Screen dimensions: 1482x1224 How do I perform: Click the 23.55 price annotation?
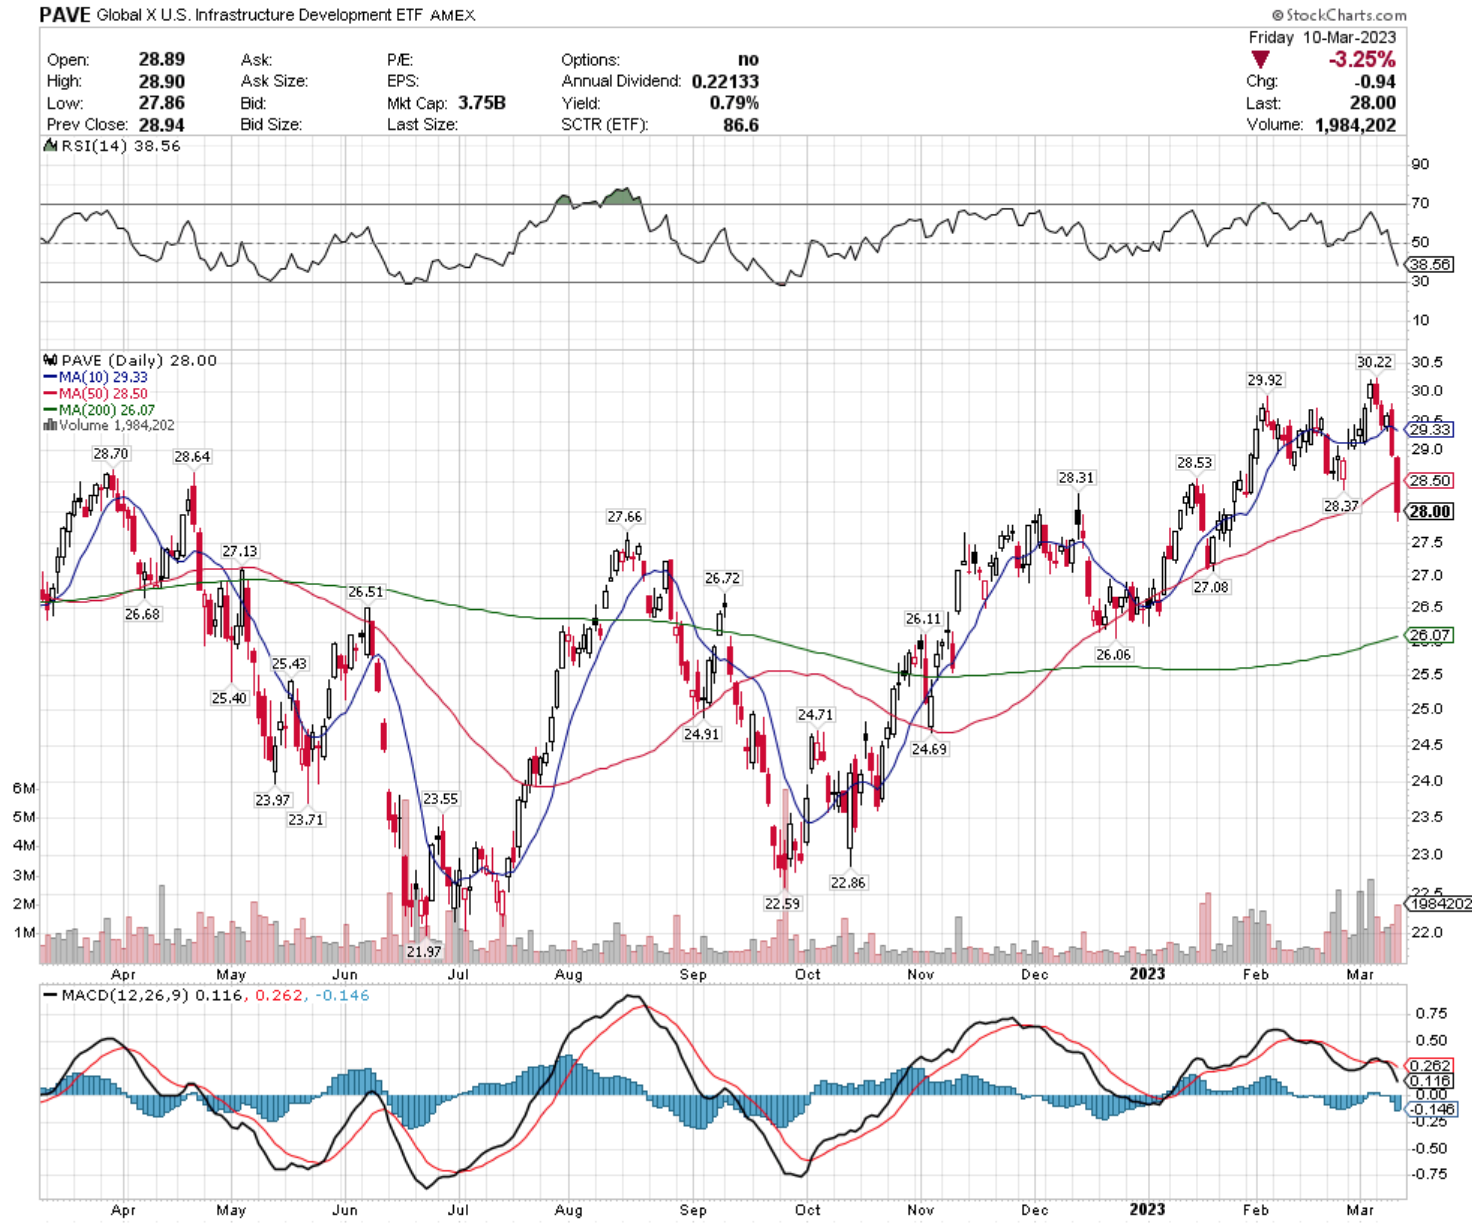pos(440,799)
